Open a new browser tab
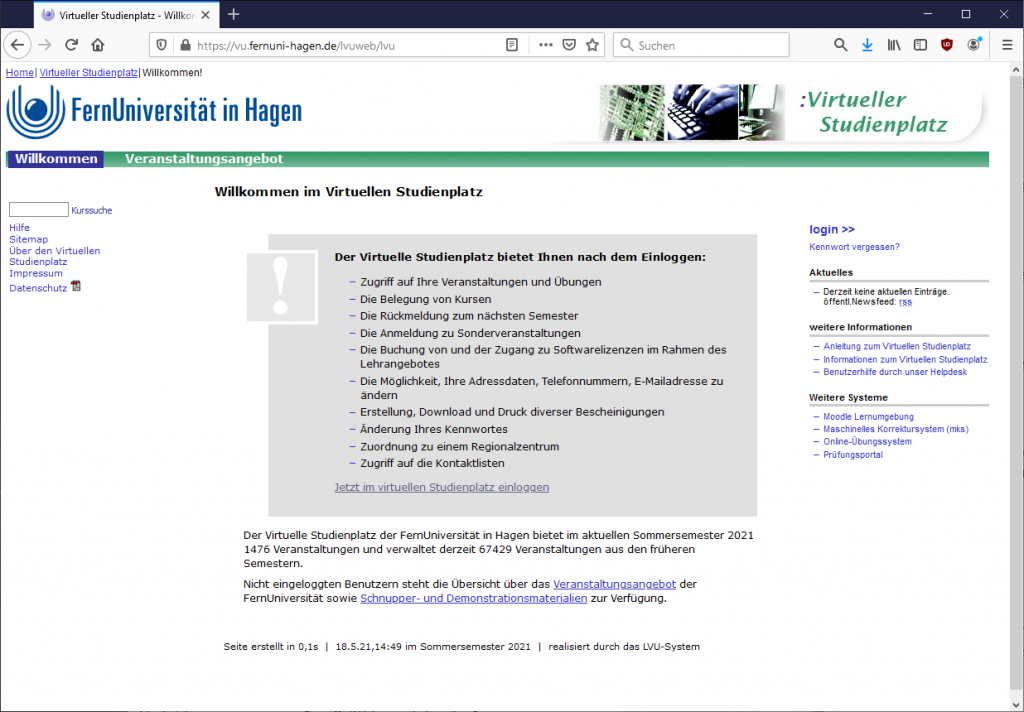 pyautogui.click(x=234, y=14)
